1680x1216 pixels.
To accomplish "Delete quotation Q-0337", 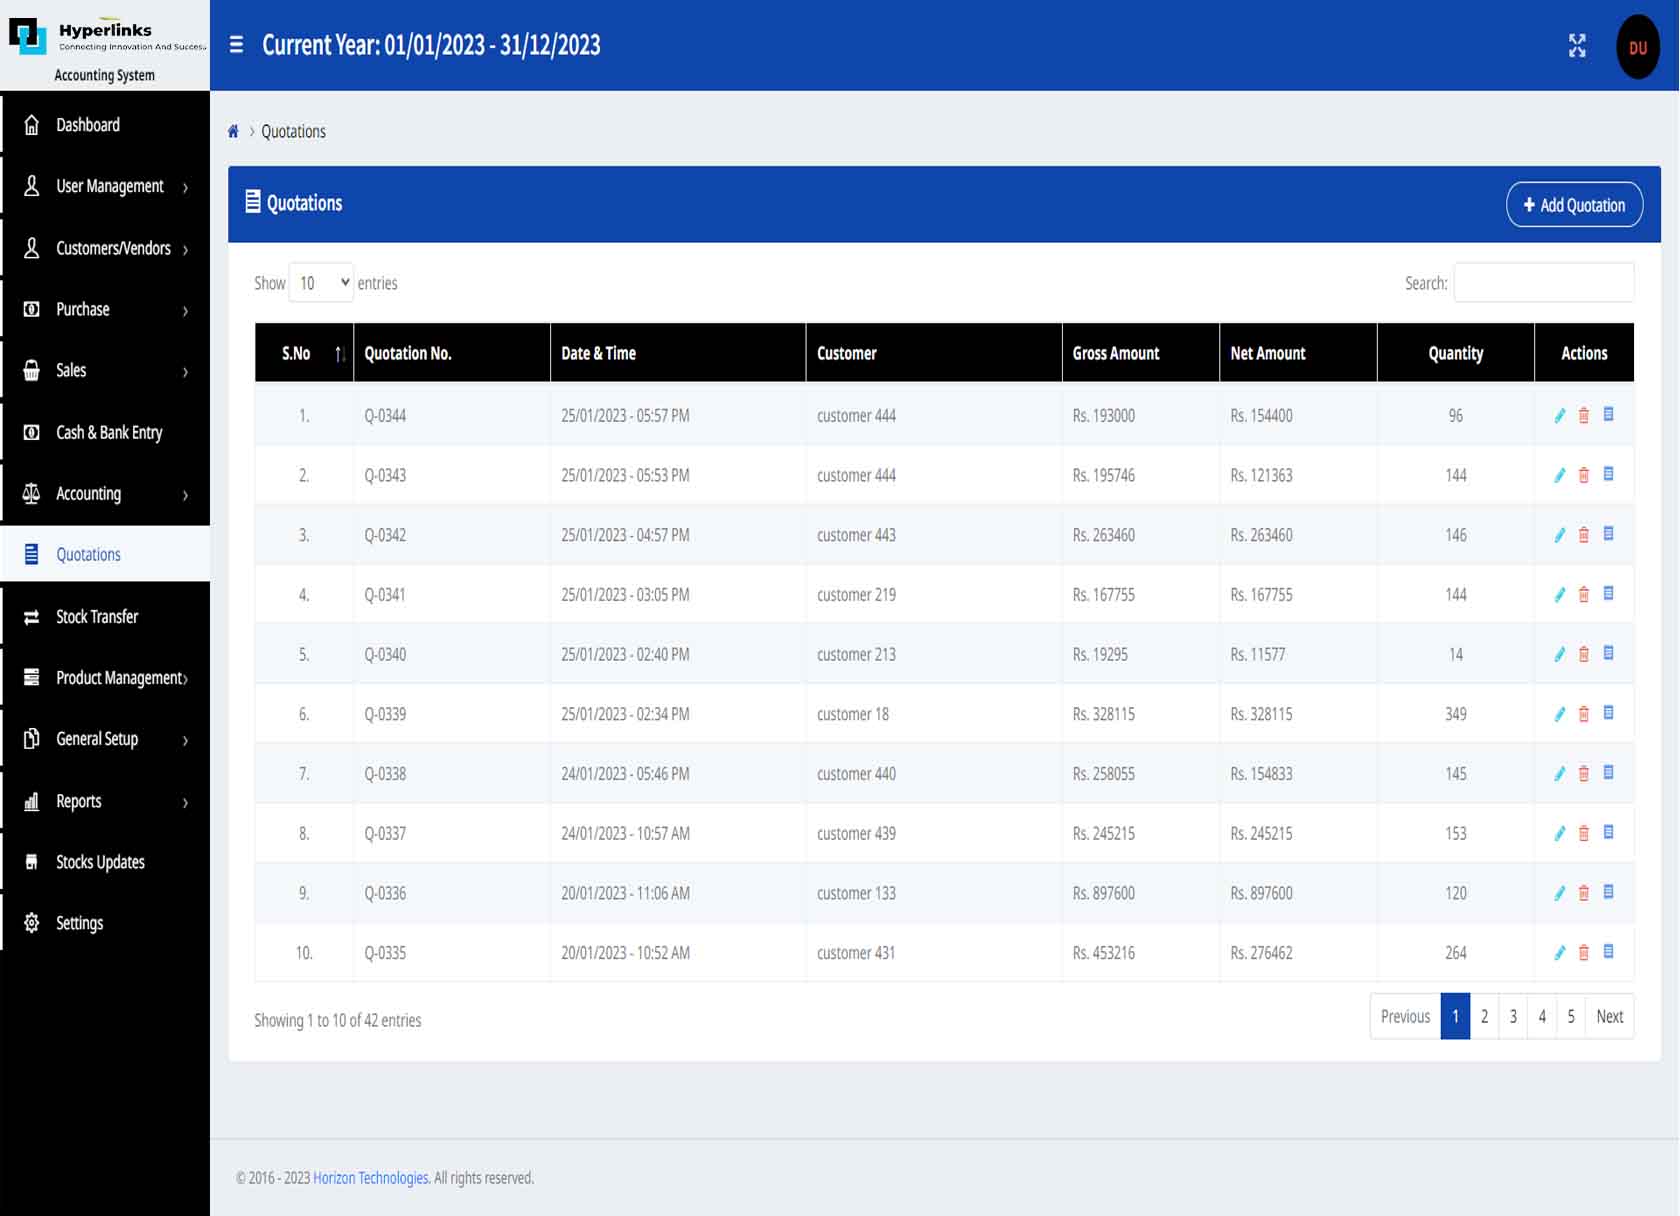I will point(1584,833).
